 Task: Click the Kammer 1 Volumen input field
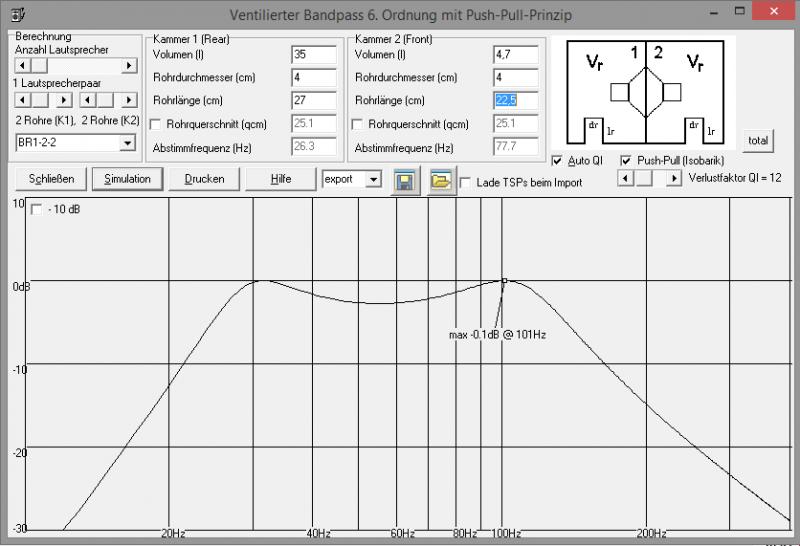[313, 54]
